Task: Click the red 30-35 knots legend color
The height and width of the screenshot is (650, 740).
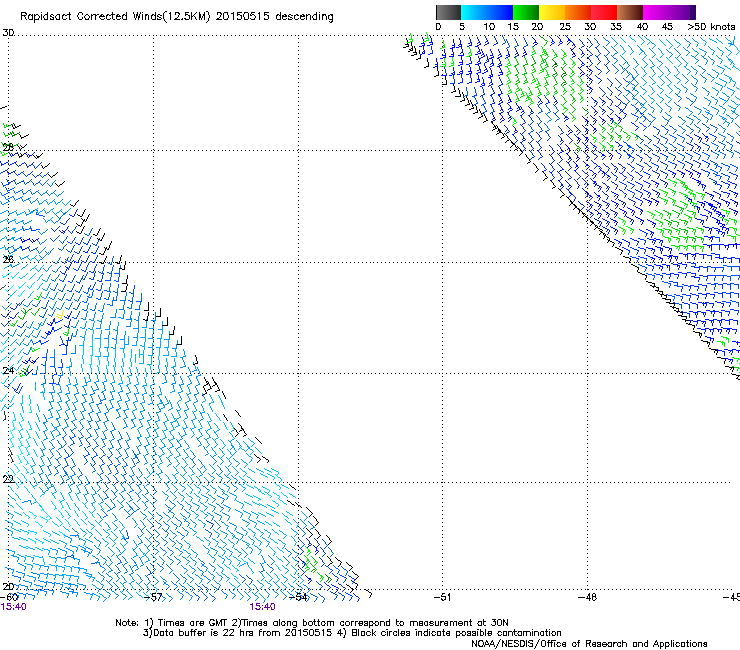Action: [604, 12]
